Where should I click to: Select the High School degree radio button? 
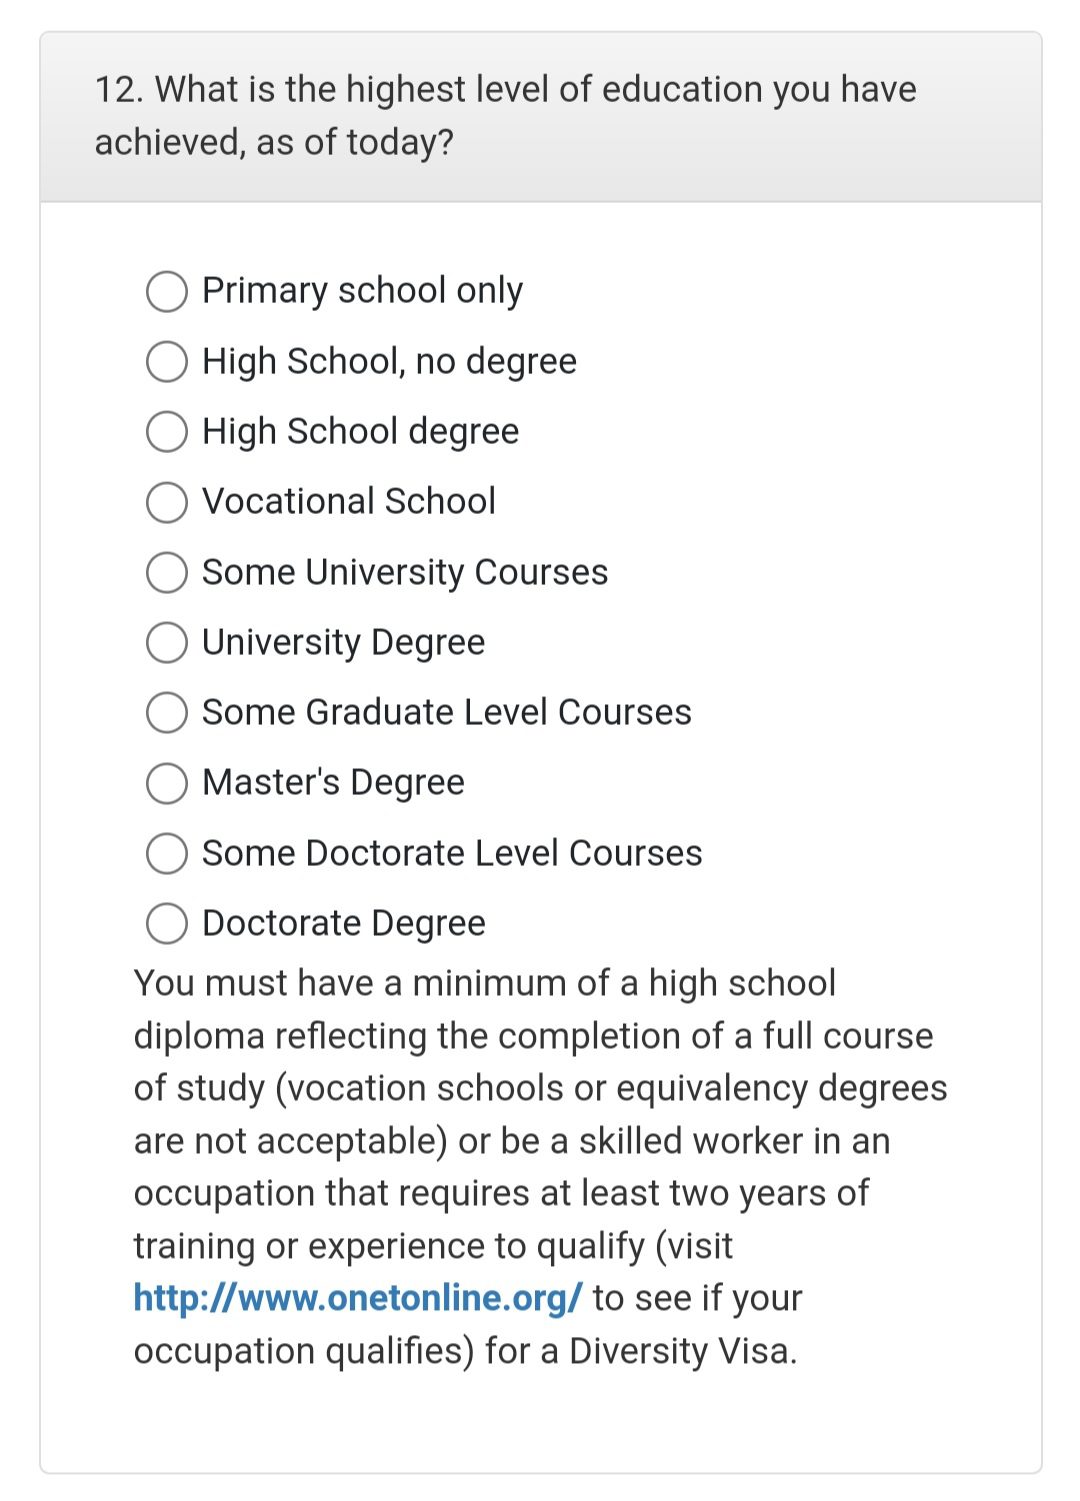tap(167, 432)
